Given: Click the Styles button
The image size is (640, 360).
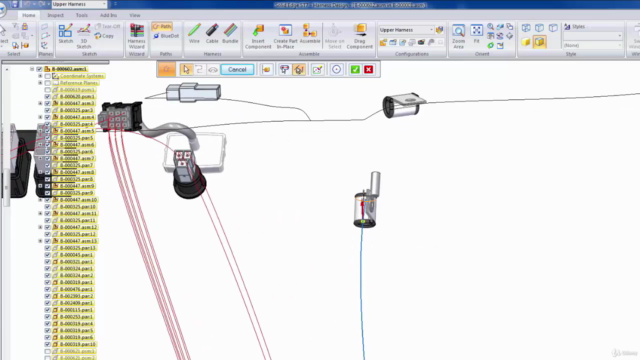Looking at the screenshot, I should click(574, 27).
